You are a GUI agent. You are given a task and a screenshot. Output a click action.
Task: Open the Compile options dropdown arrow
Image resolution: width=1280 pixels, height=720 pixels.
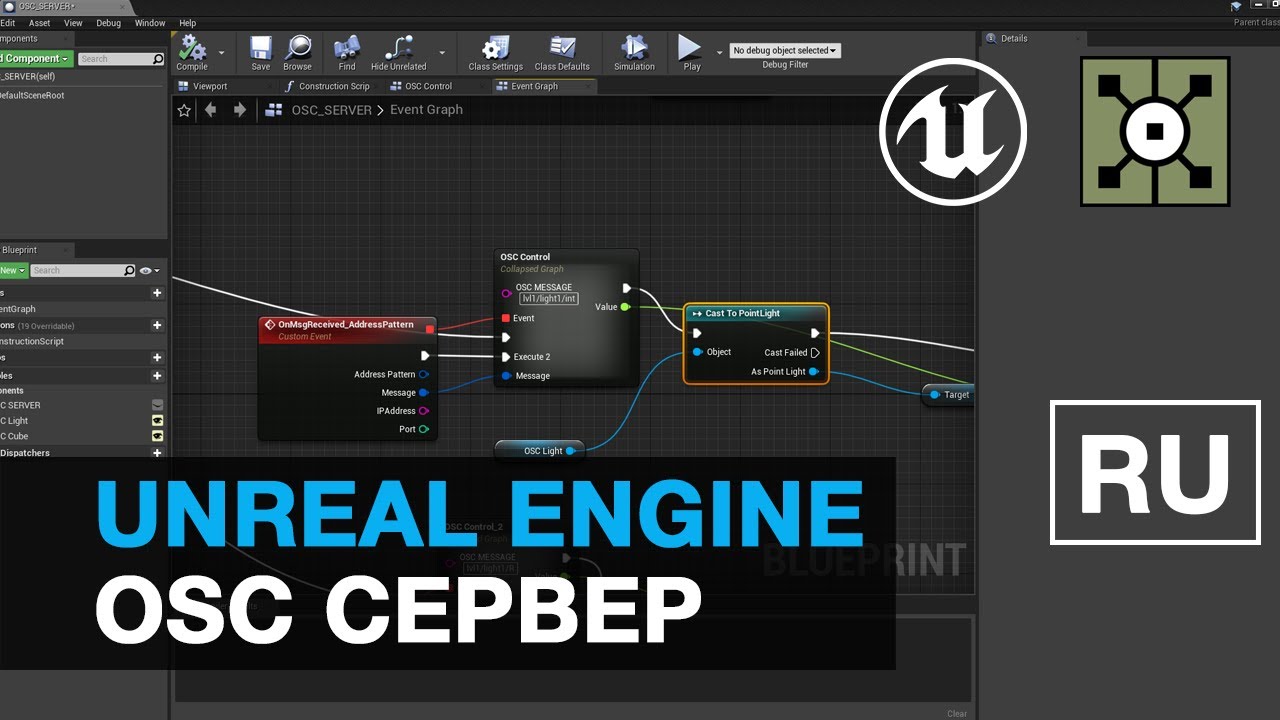(x=221, y=52)
